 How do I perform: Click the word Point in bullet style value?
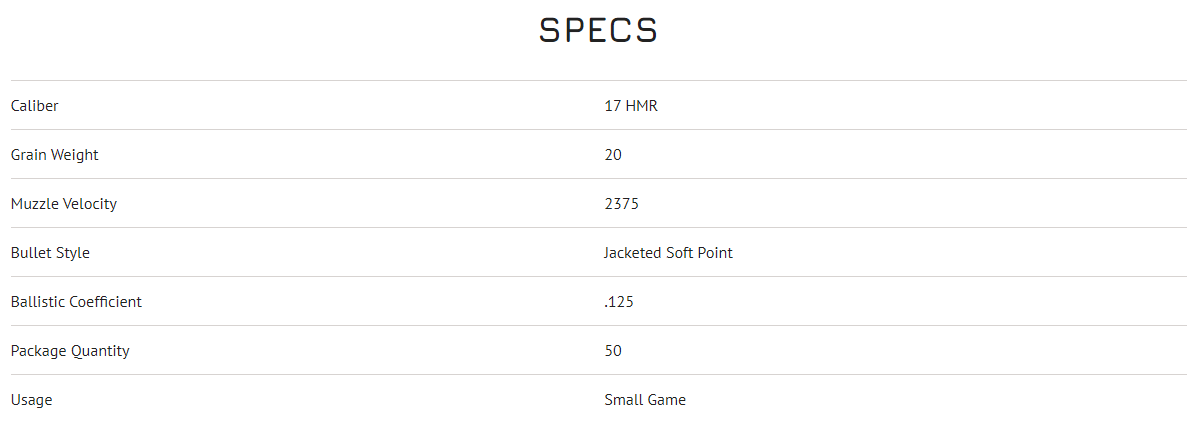pyautogui.click(x=715, y=252)
